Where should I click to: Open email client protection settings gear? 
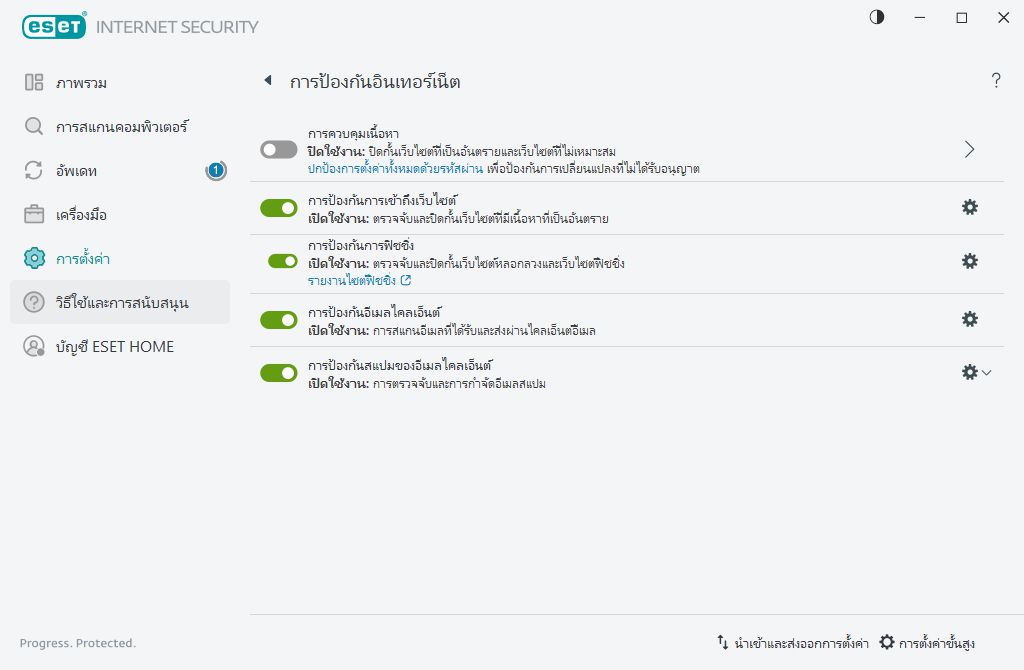(x=969, y=319)
